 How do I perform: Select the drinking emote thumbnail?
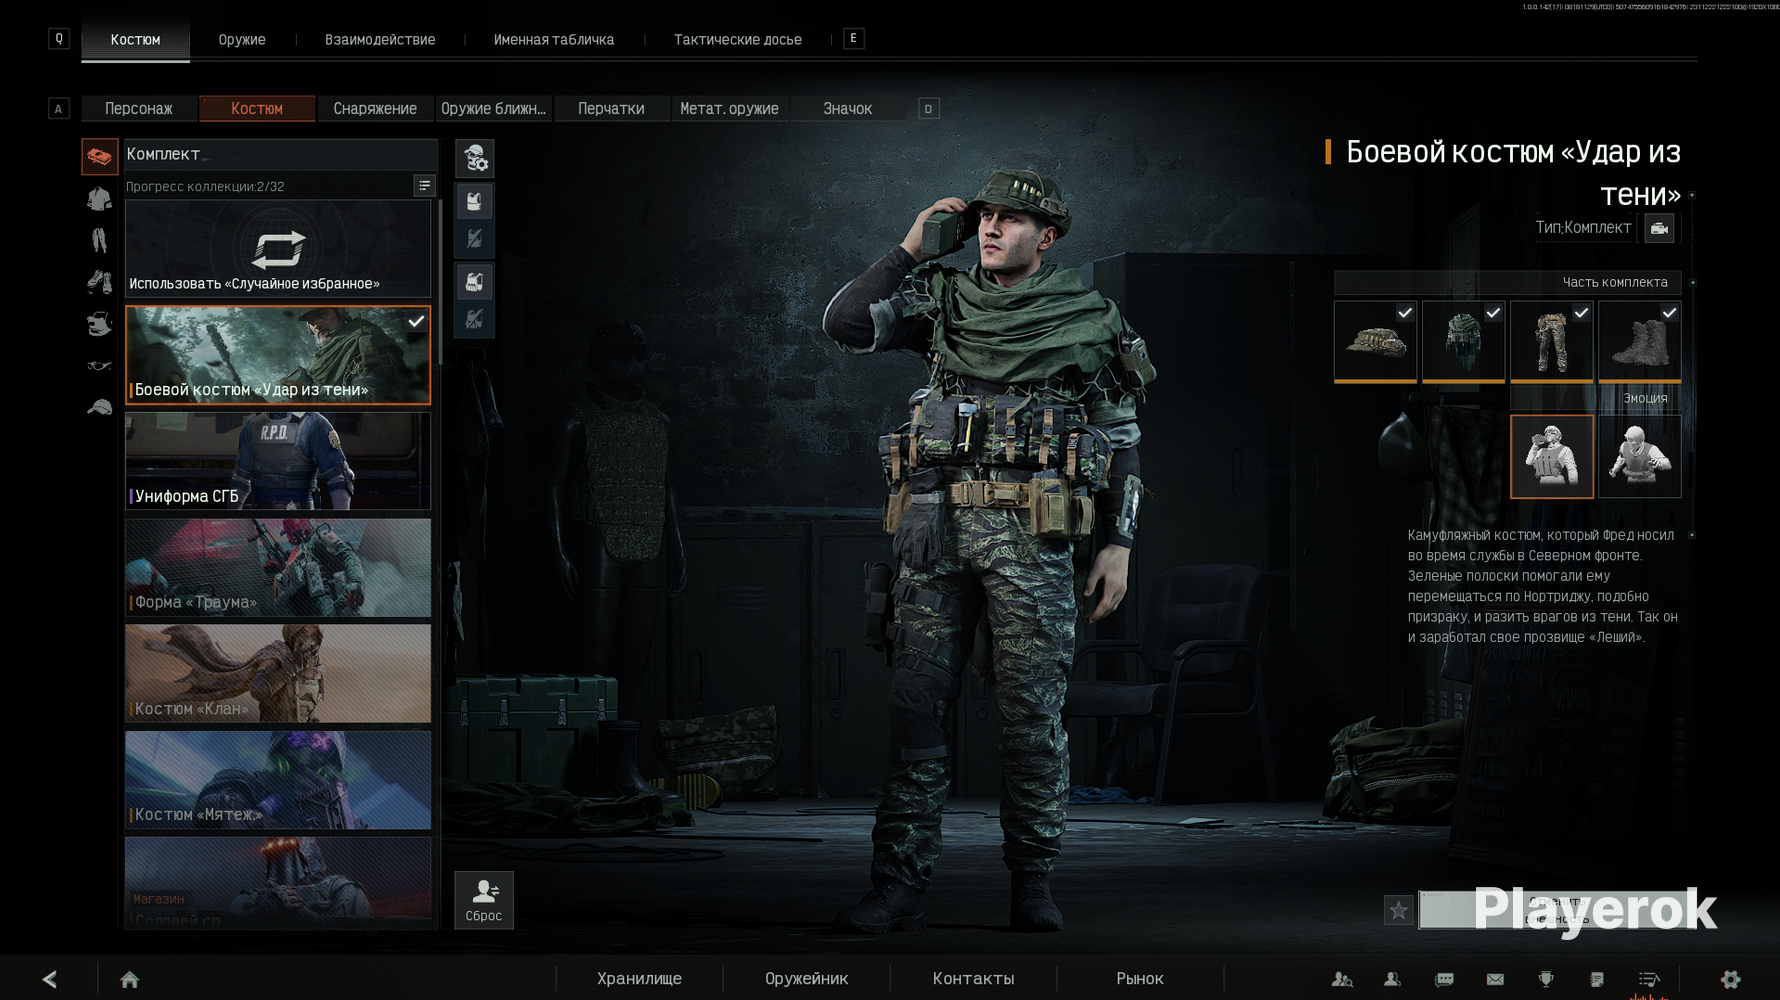tap(1552, 457)
